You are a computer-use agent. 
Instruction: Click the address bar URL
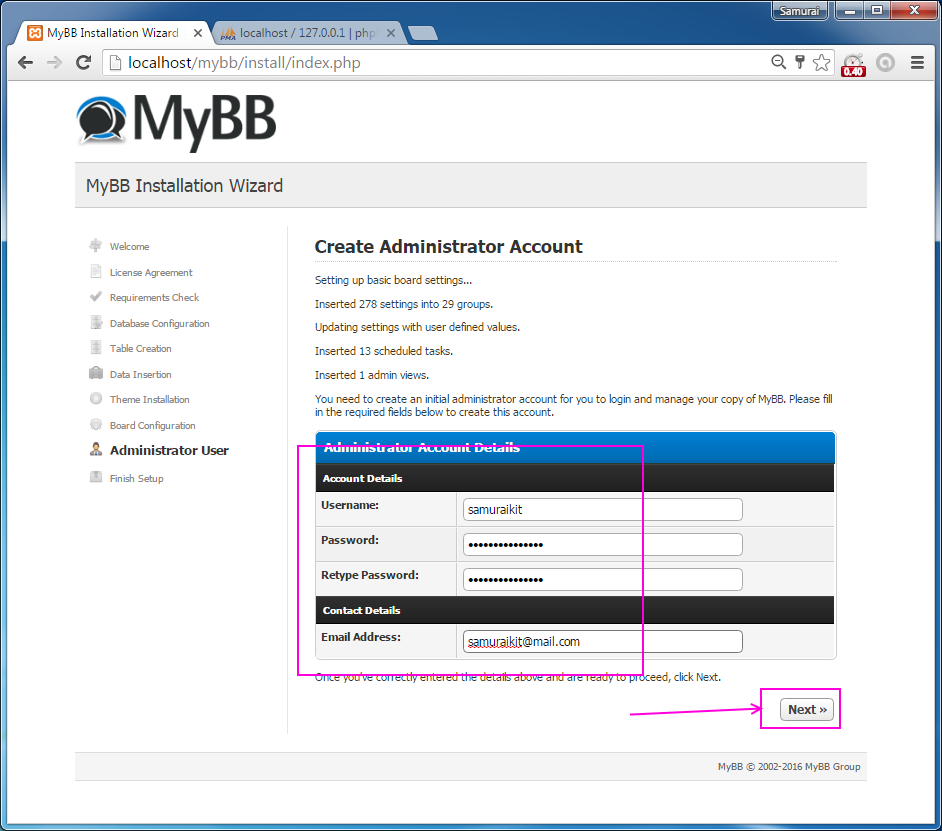(244, 62)
